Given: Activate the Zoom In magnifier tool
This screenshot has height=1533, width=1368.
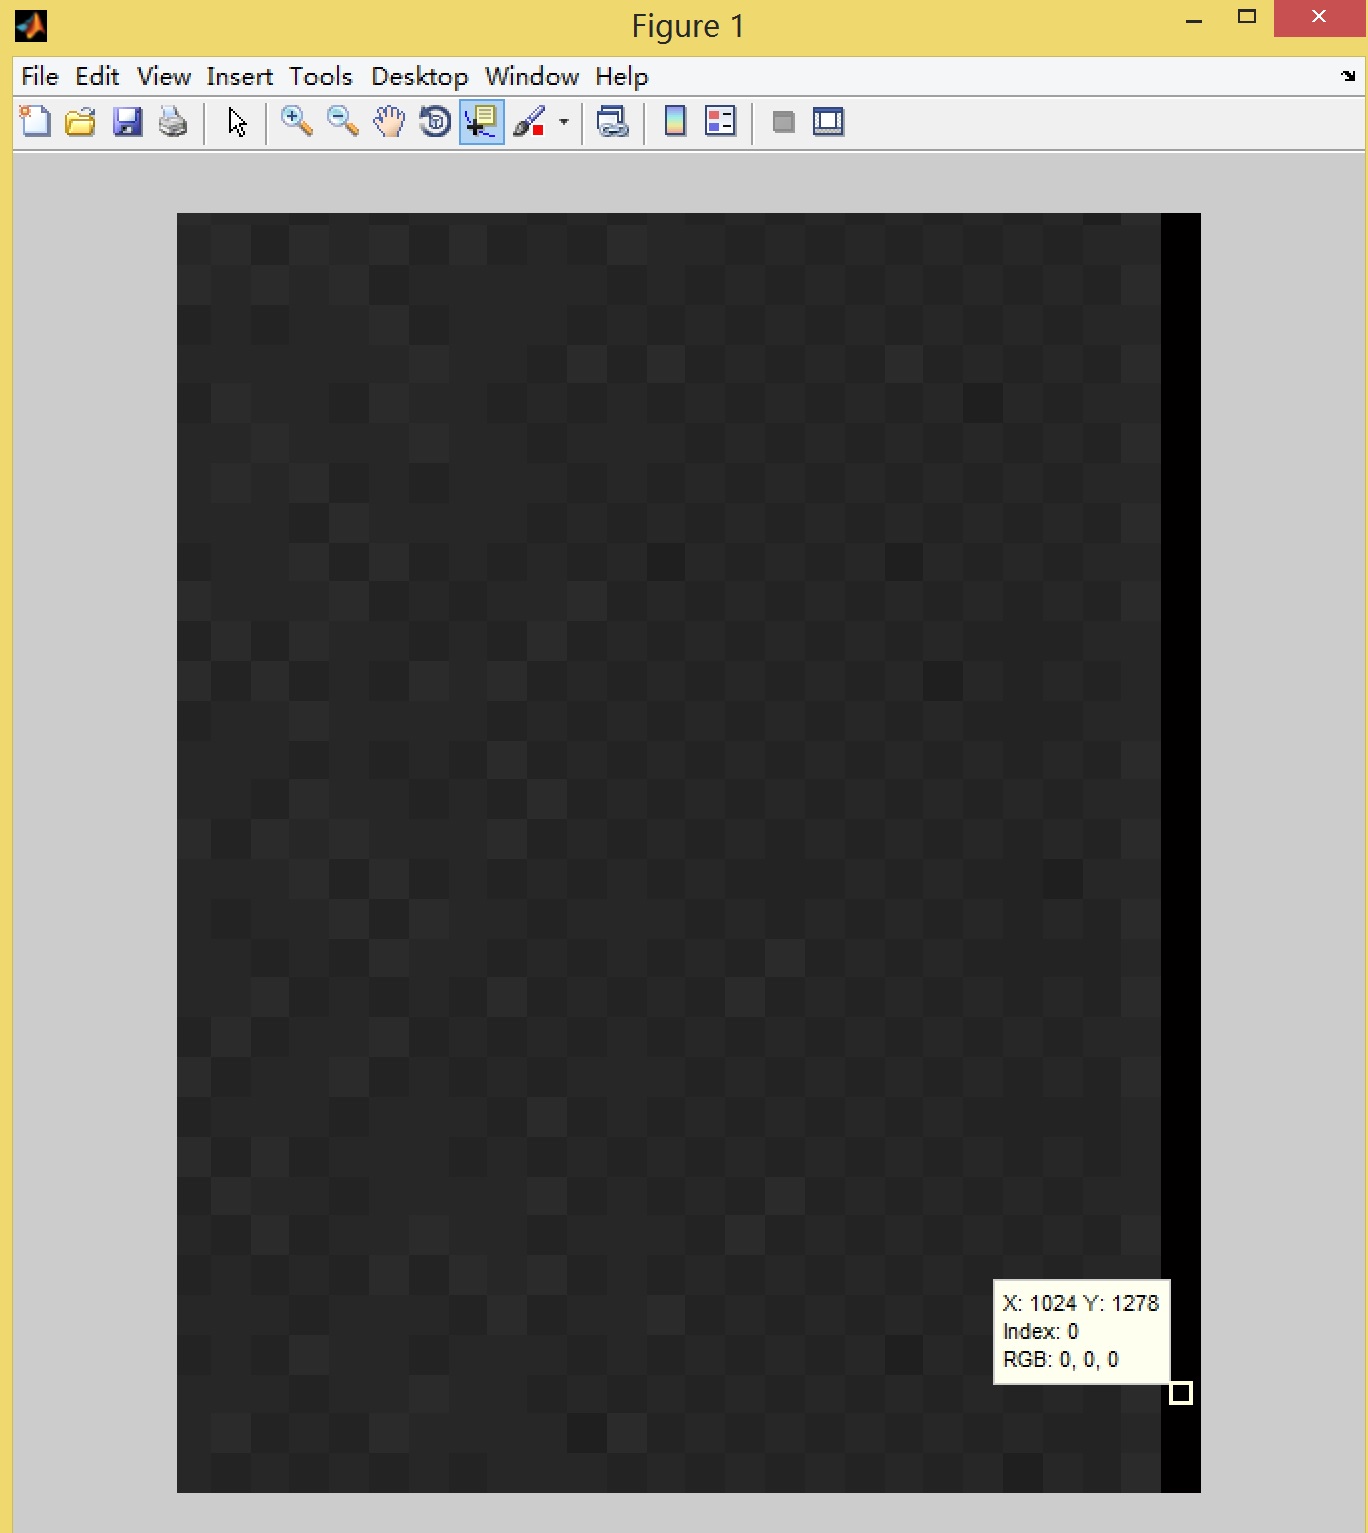Looking at the screenshot, I should pos(297,122).
